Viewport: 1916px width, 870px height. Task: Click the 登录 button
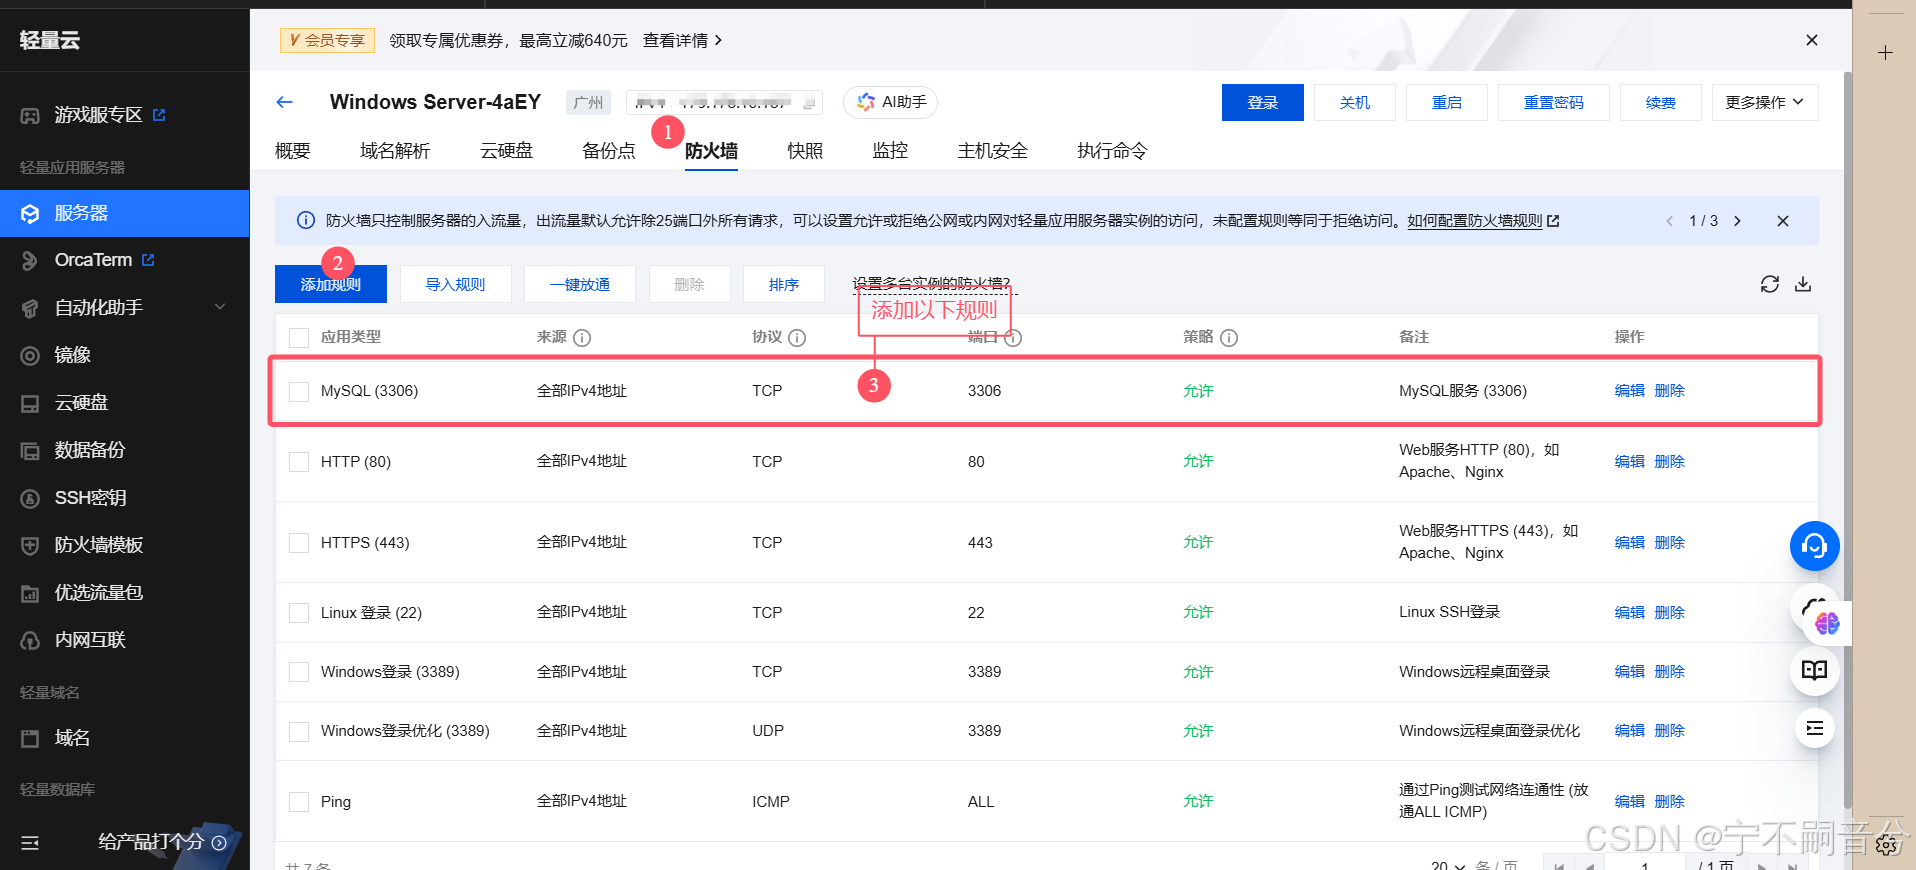(1263, 102)
